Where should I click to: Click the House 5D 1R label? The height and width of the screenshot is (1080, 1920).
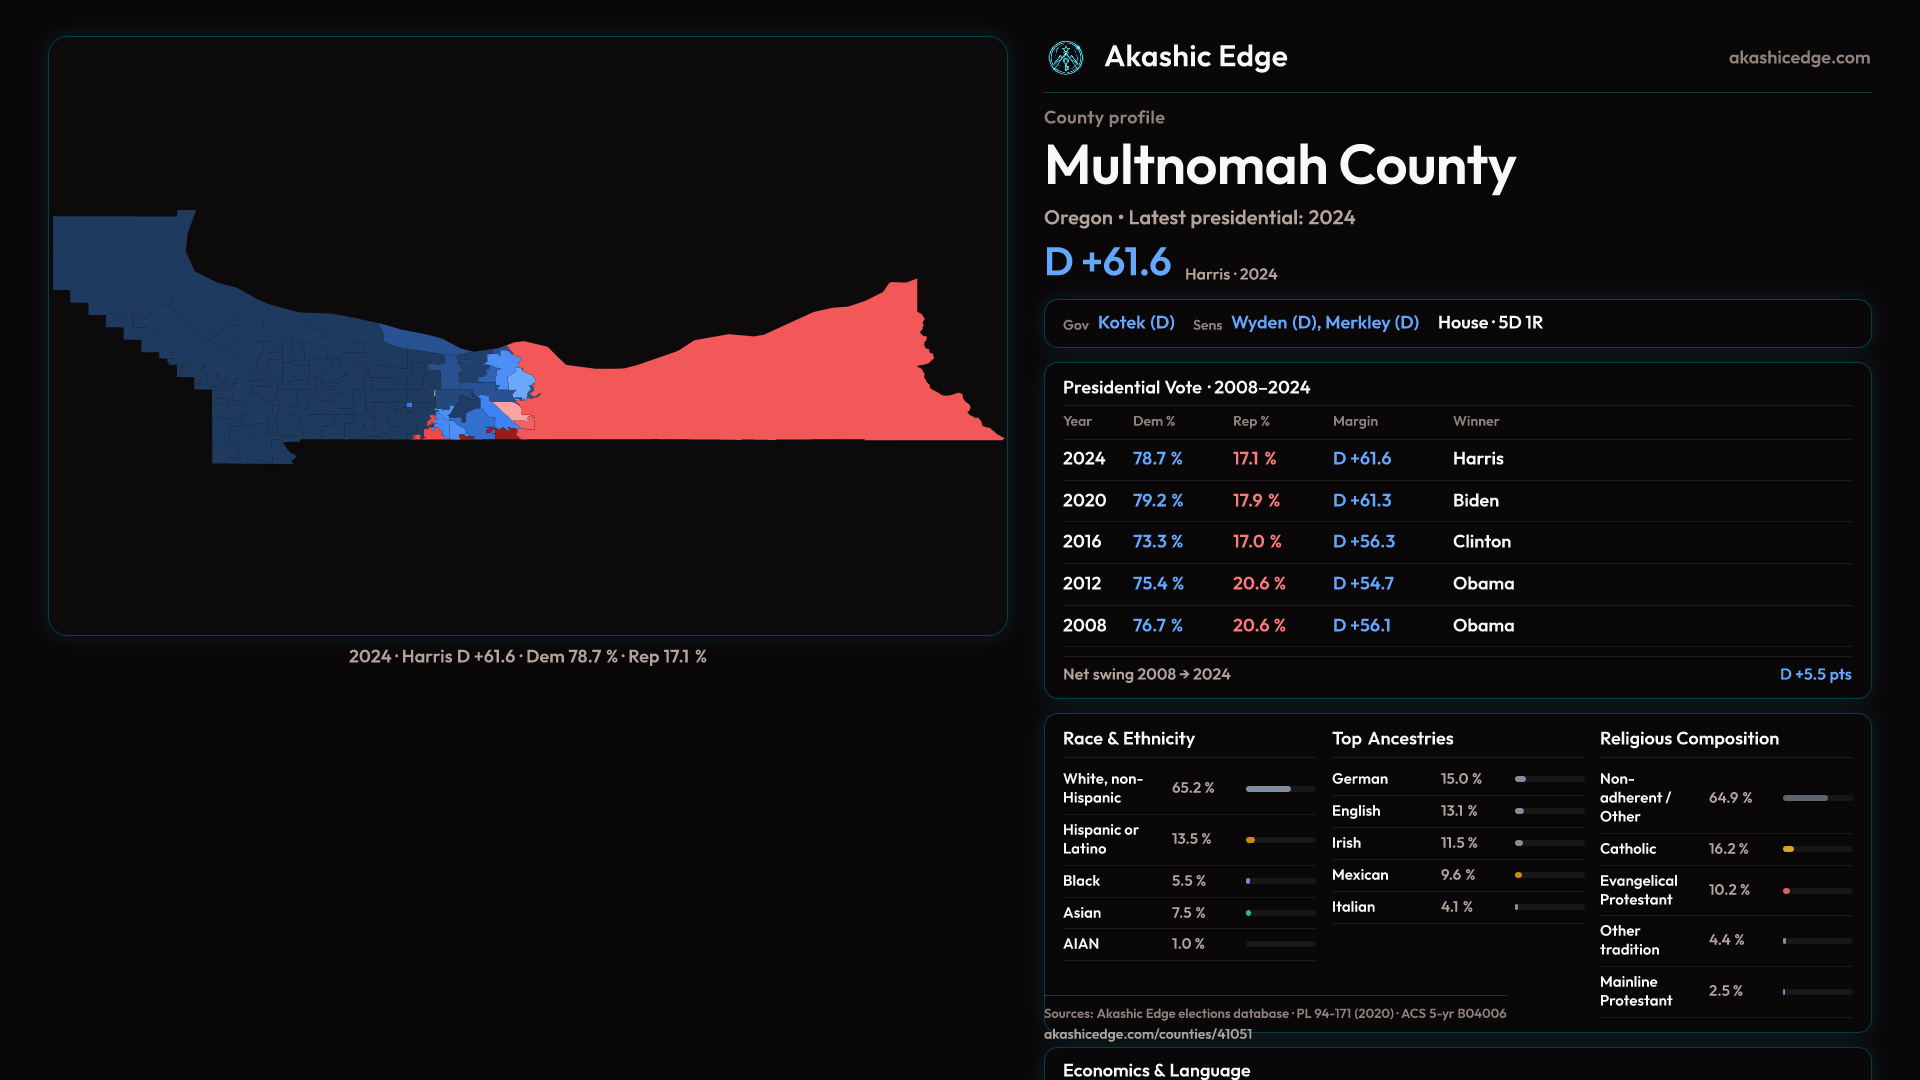[1490, 323]
